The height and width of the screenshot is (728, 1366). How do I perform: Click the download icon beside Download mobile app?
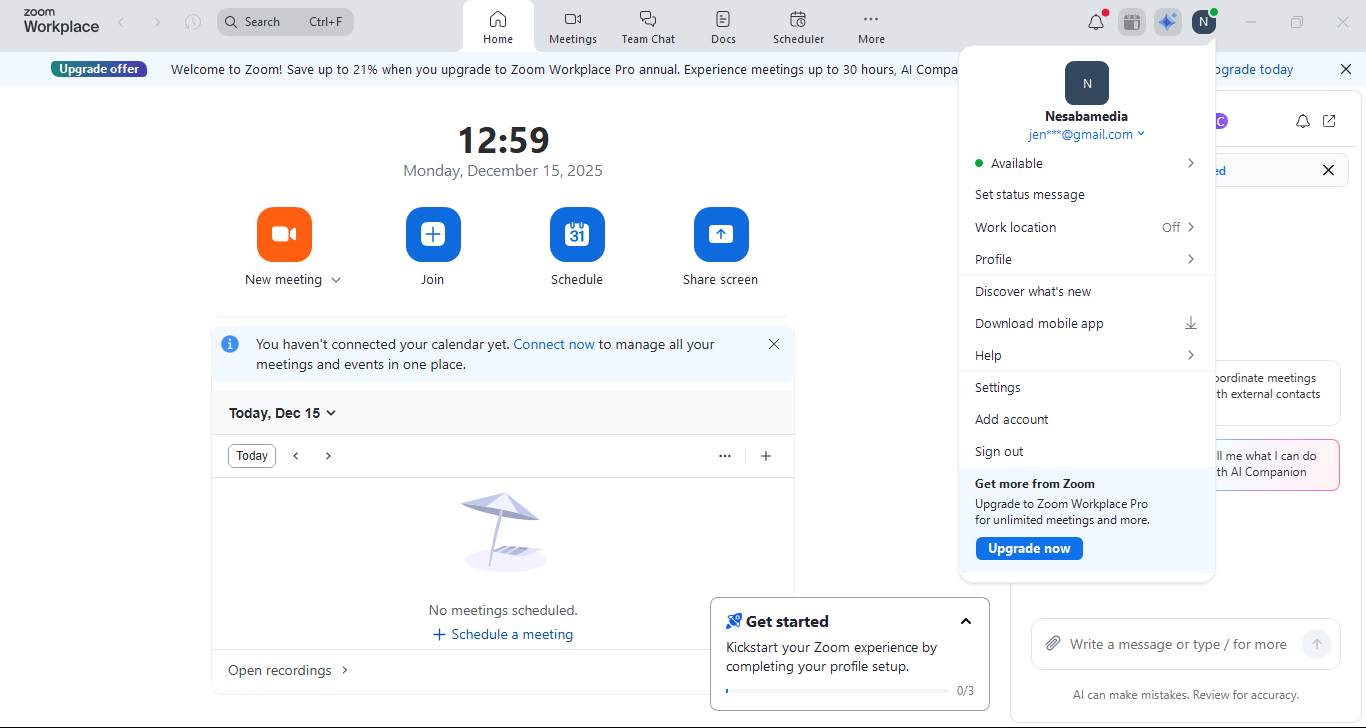[x=1190, y=323]
